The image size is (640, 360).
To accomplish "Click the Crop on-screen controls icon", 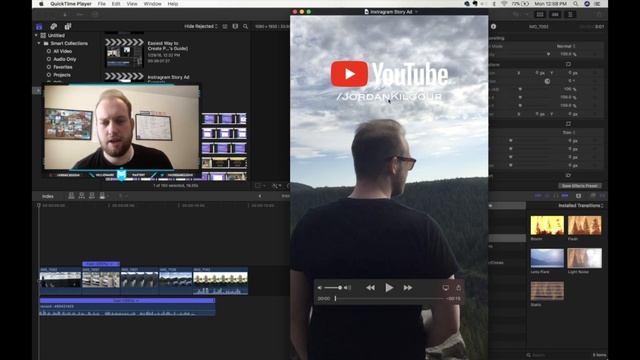I will (568, 124).
